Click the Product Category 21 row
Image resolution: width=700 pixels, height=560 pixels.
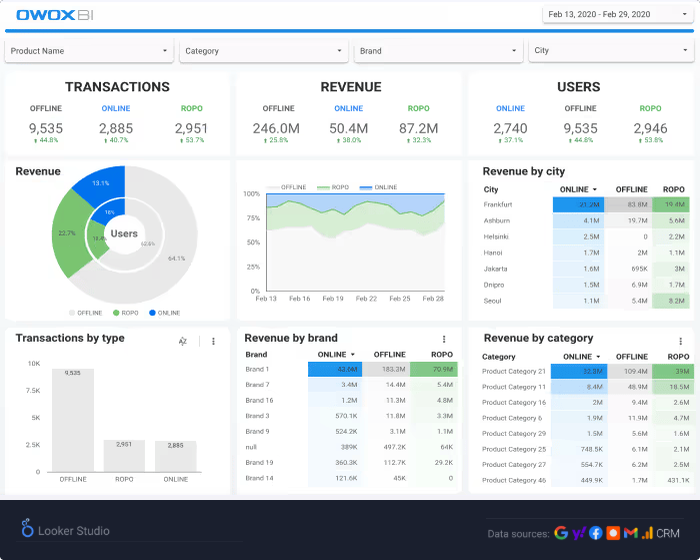coord(587,372)
